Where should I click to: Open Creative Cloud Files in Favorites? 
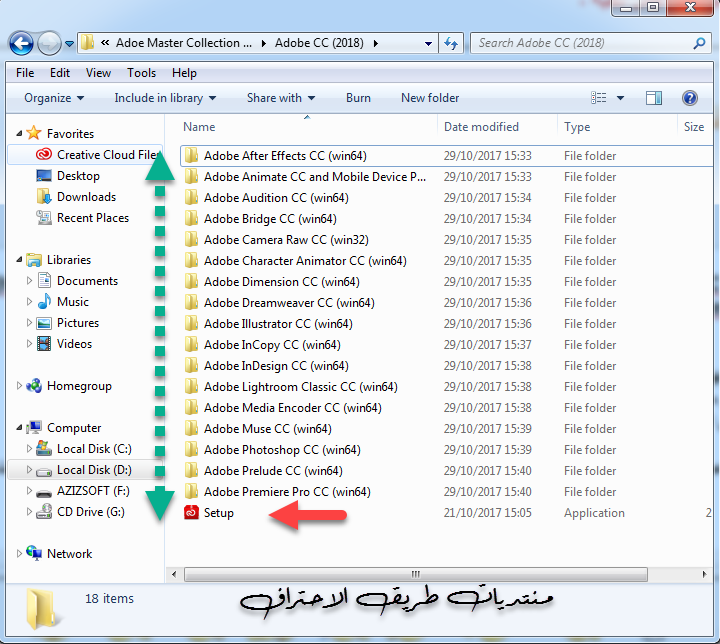pos(106,155)
